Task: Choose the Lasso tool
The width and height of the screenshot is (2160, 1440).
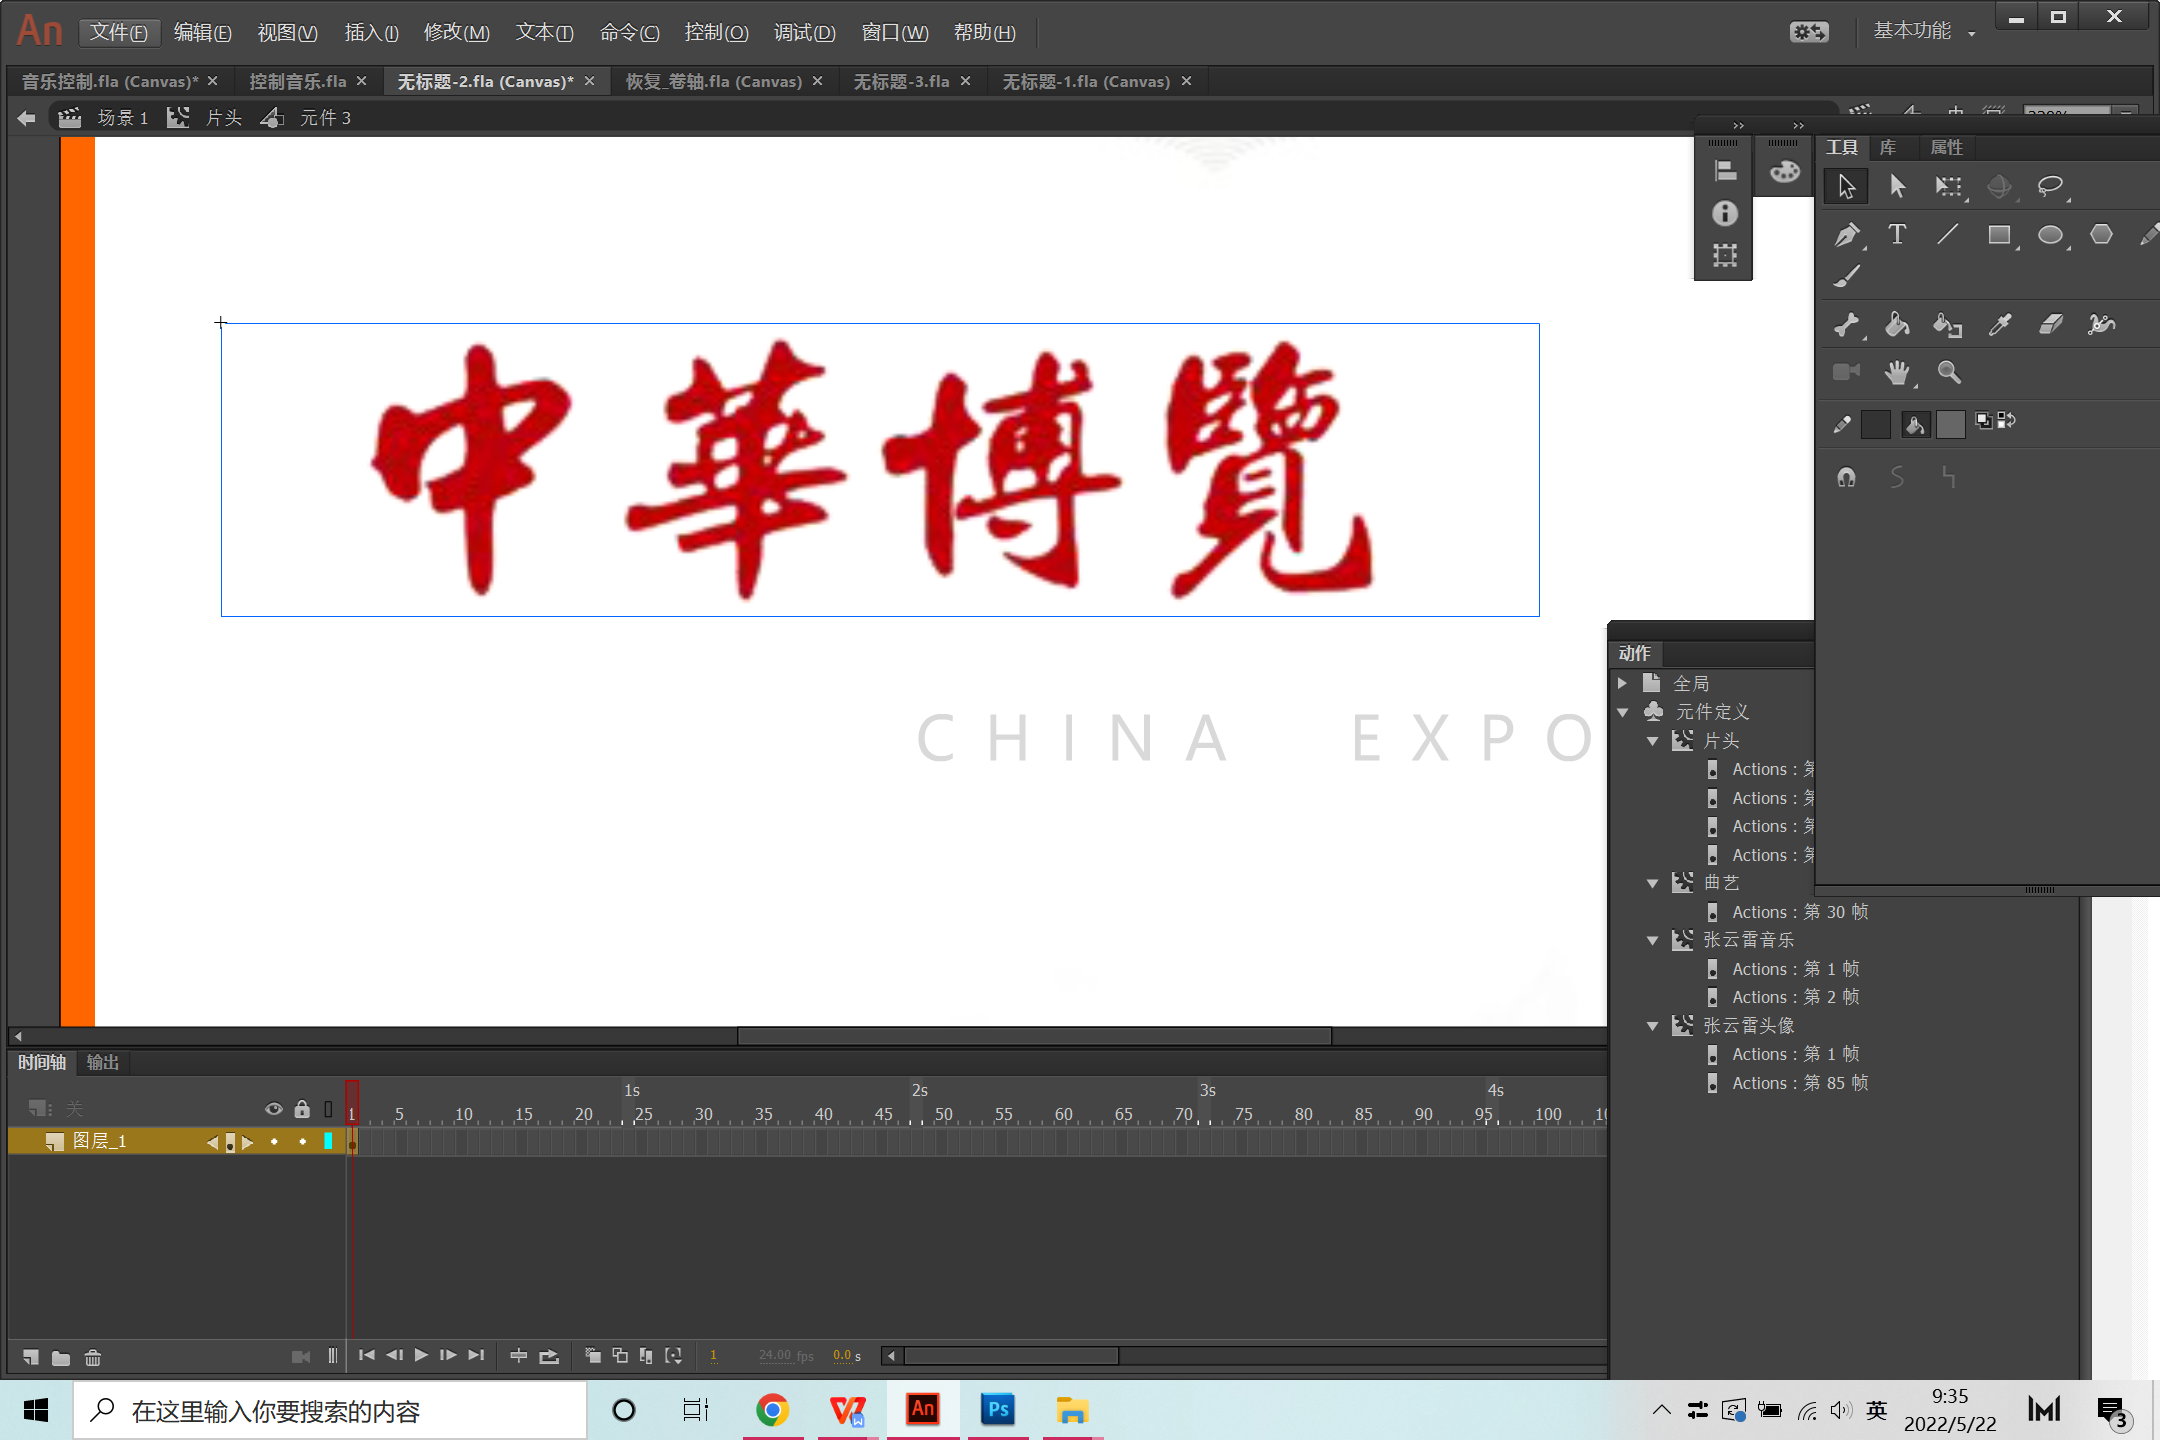Action: [x=2050, y=186]
